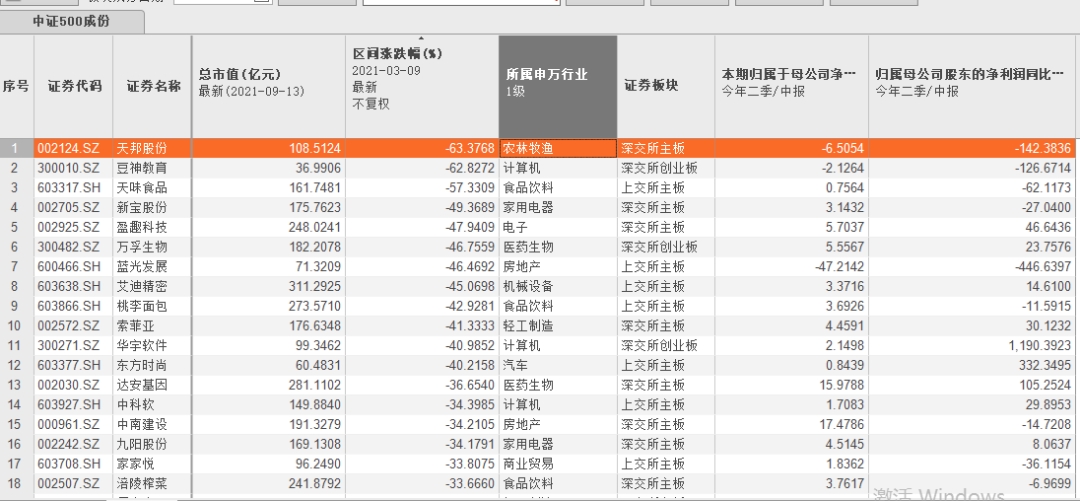
Task: Click the range change value -62.8272
Action: click(x=422, y=168)
